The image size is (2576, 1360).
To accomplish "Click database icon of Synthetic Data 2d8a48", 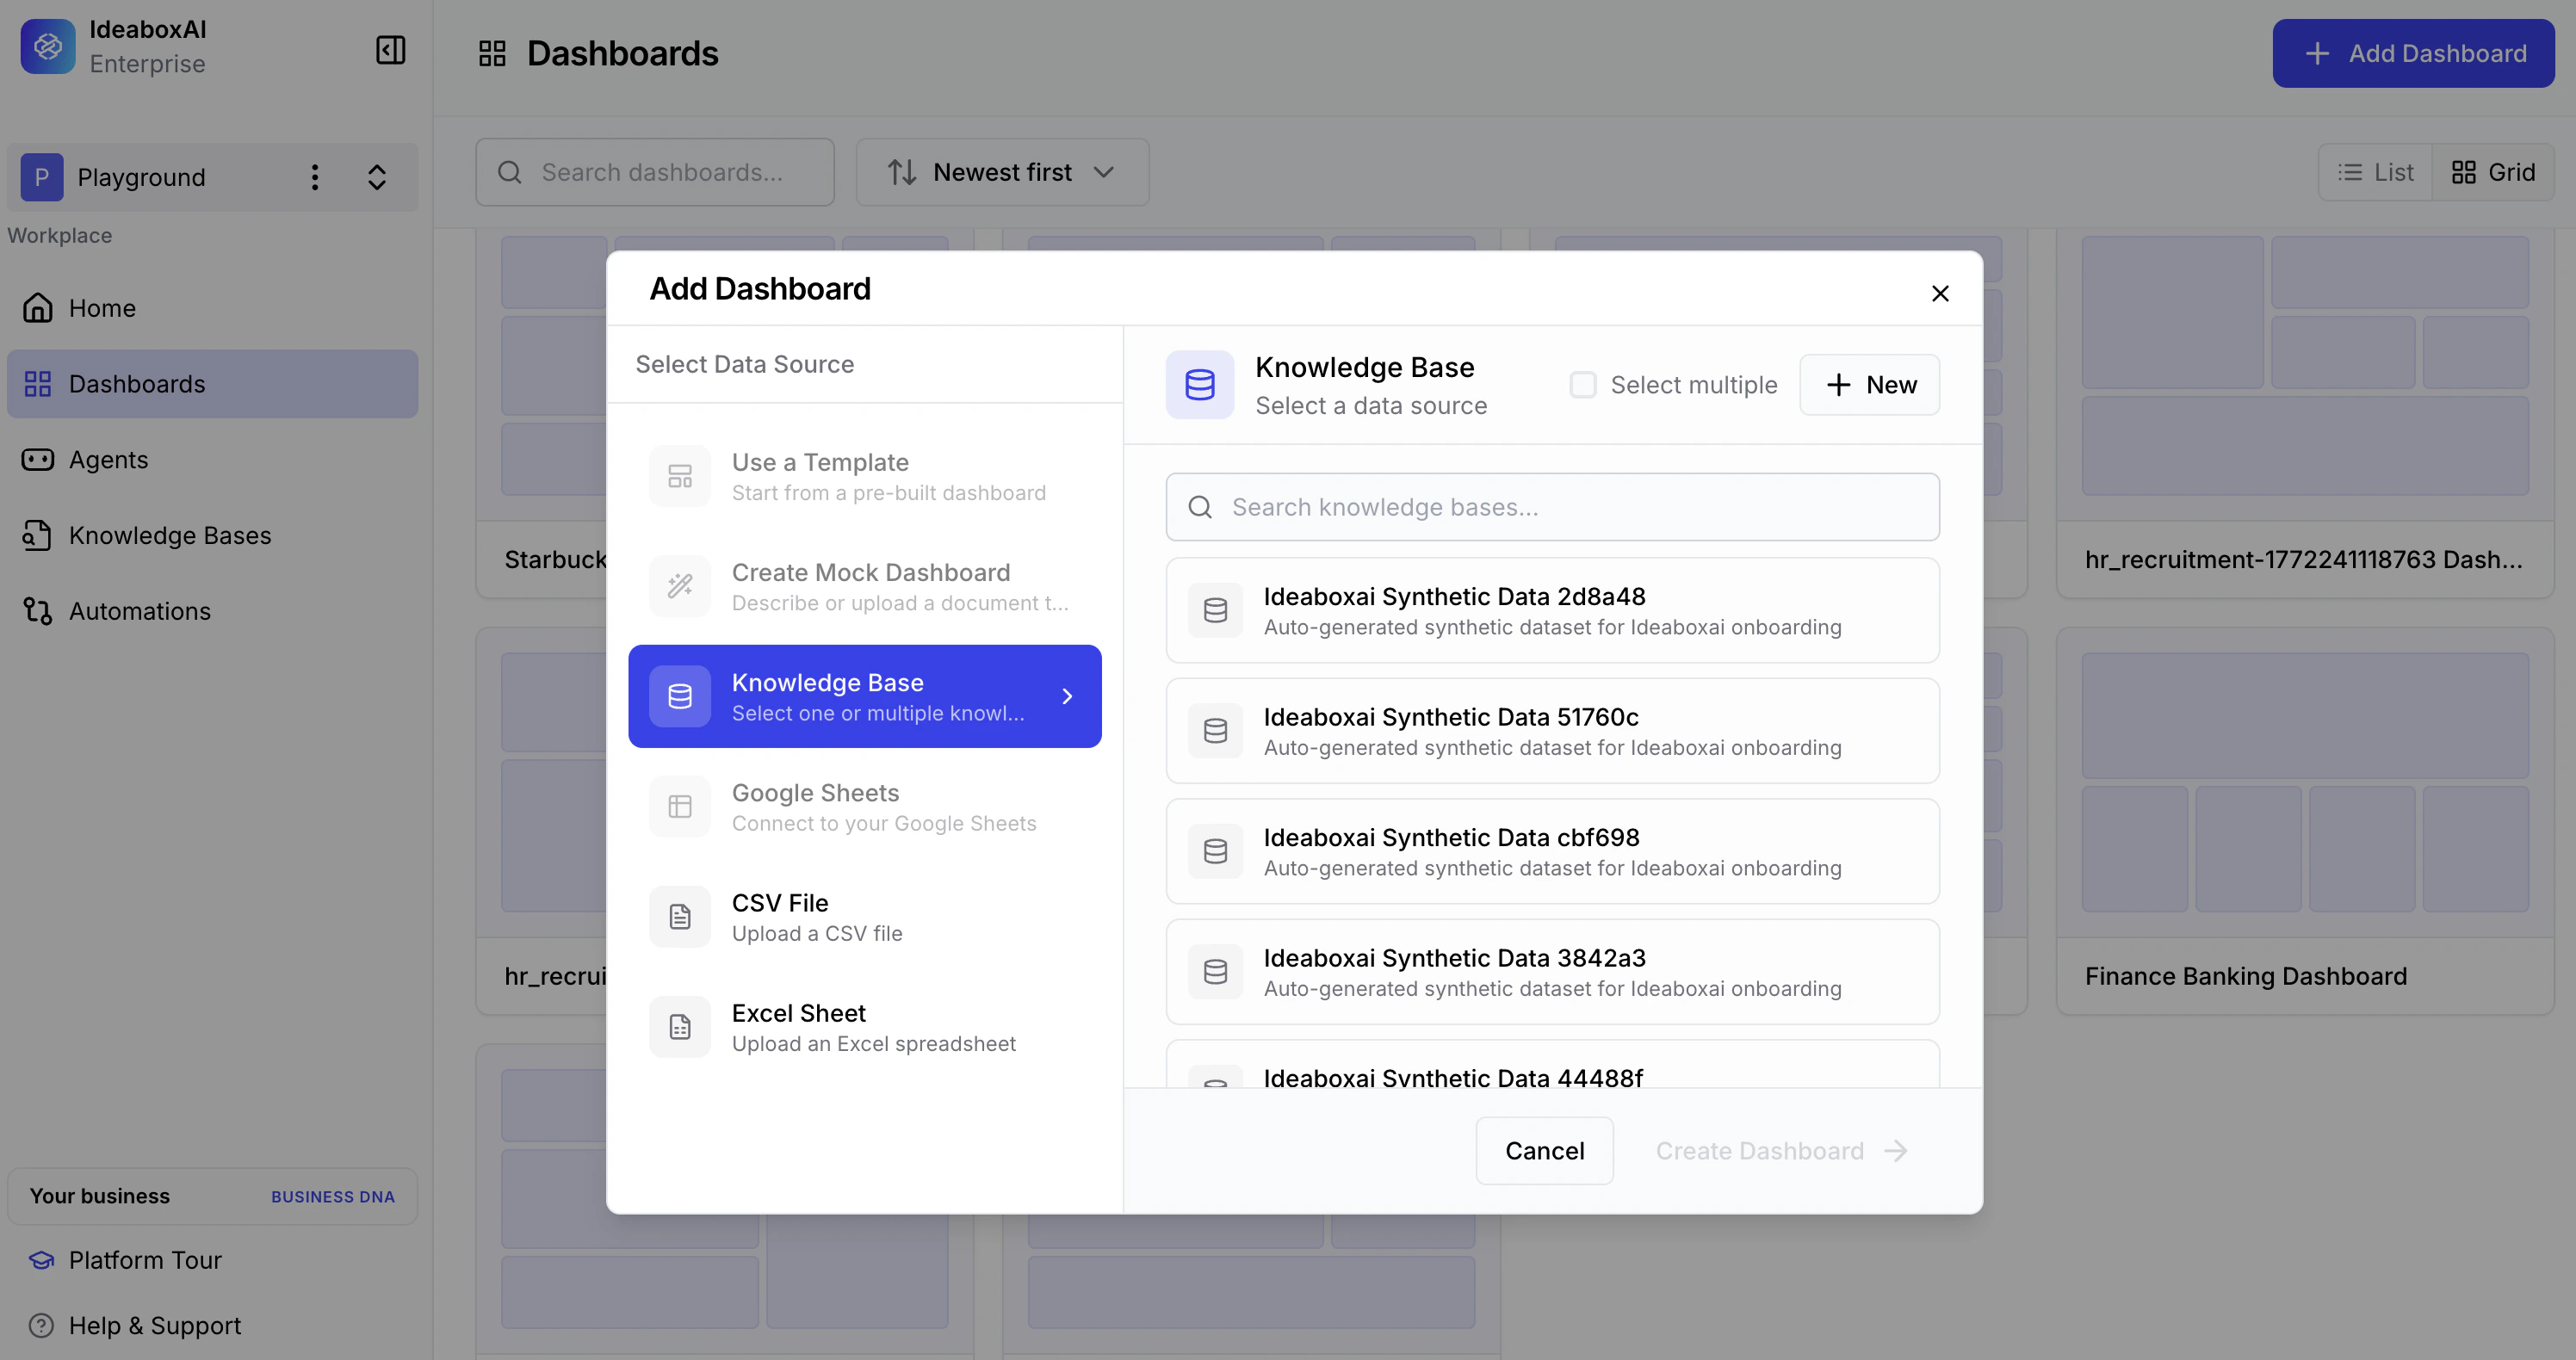I will coord(1215,610).
